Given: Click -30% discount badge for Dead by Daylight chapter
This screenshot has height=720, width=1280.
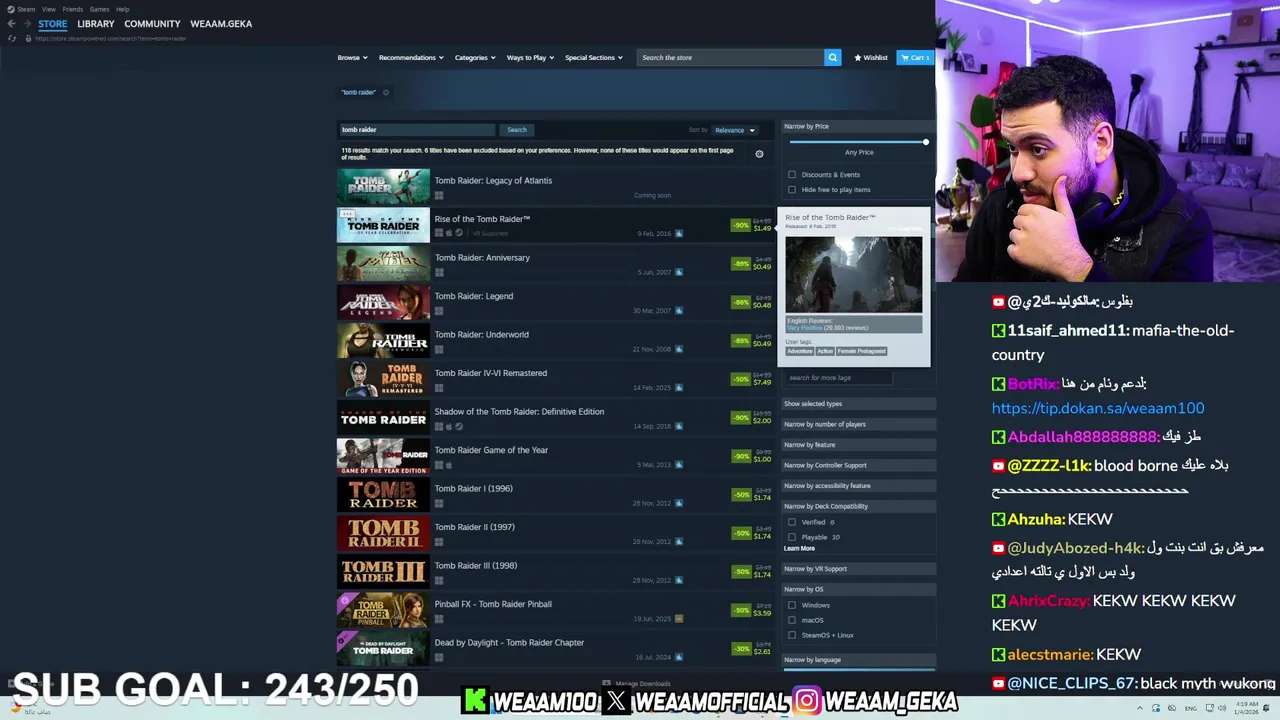Looking at the screenshot, I should pos(741,649).
